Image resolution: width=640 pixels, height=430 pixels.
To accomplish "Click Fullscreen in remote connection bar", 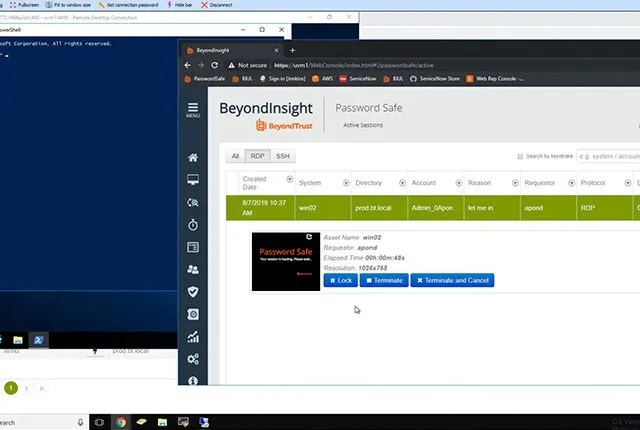I will click(x=24, y=5).
